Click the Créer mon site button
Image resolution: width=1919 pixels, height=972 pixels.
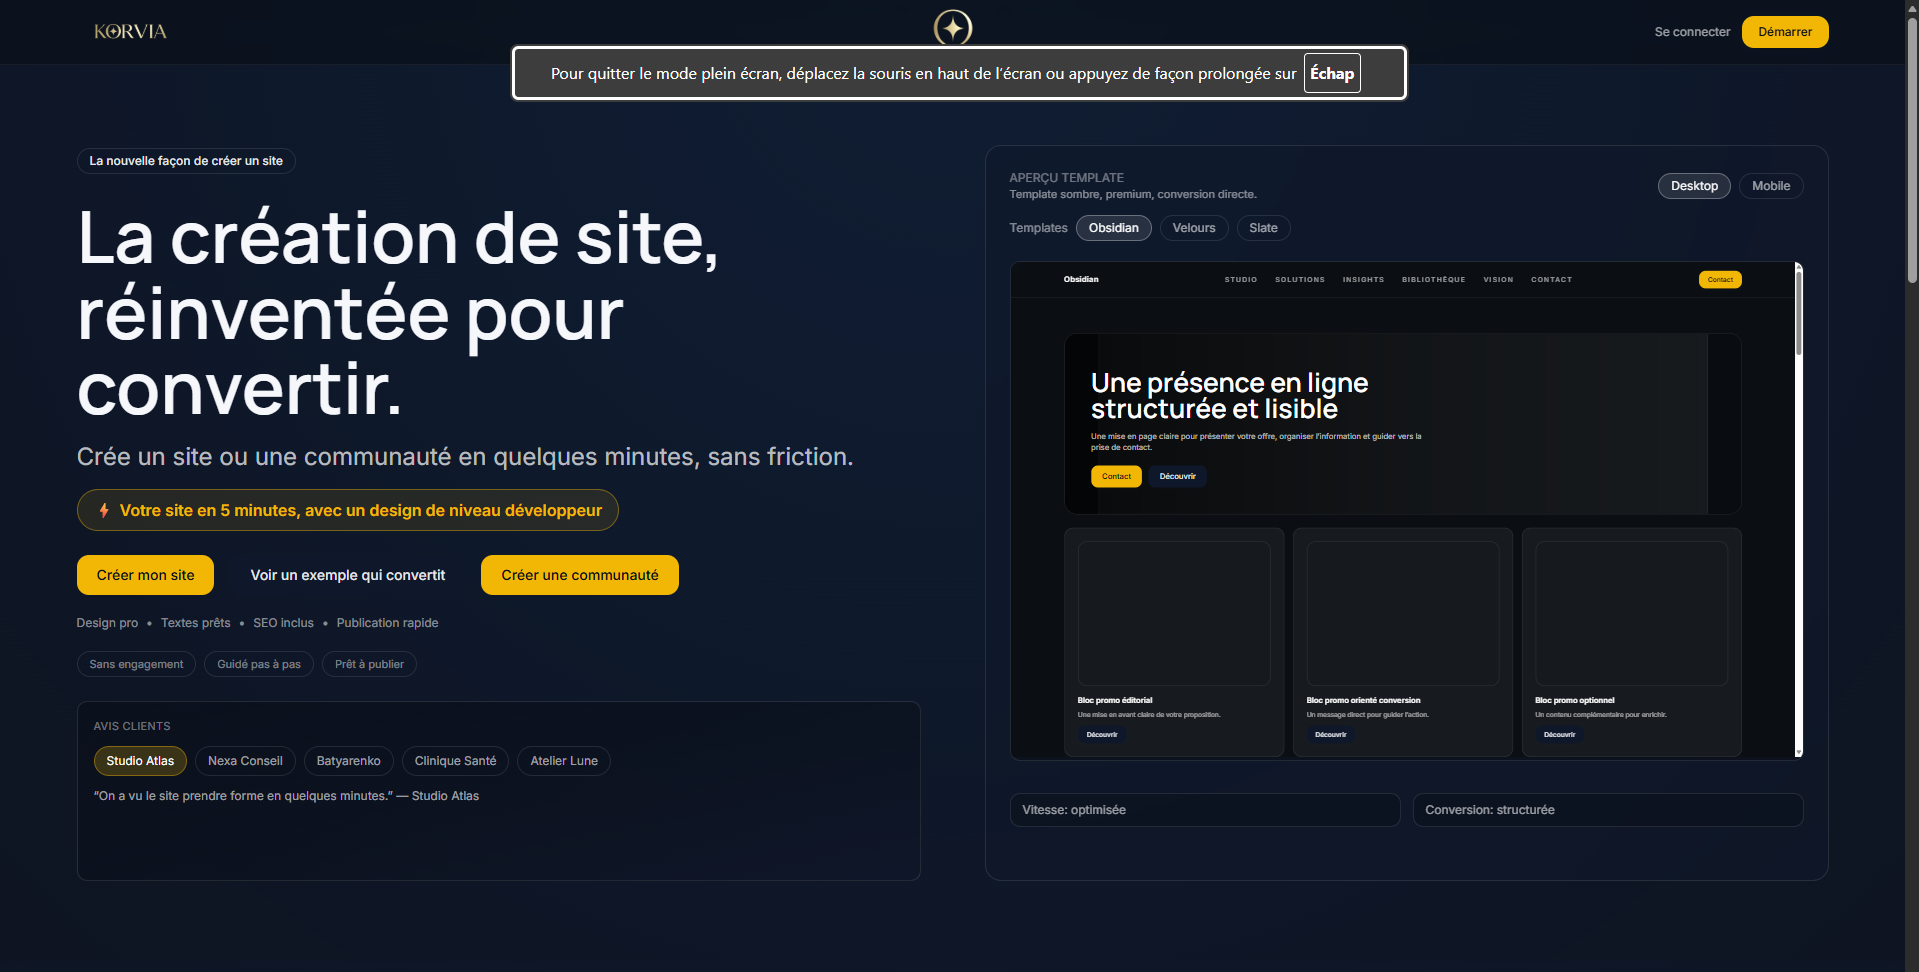point(145,575)
